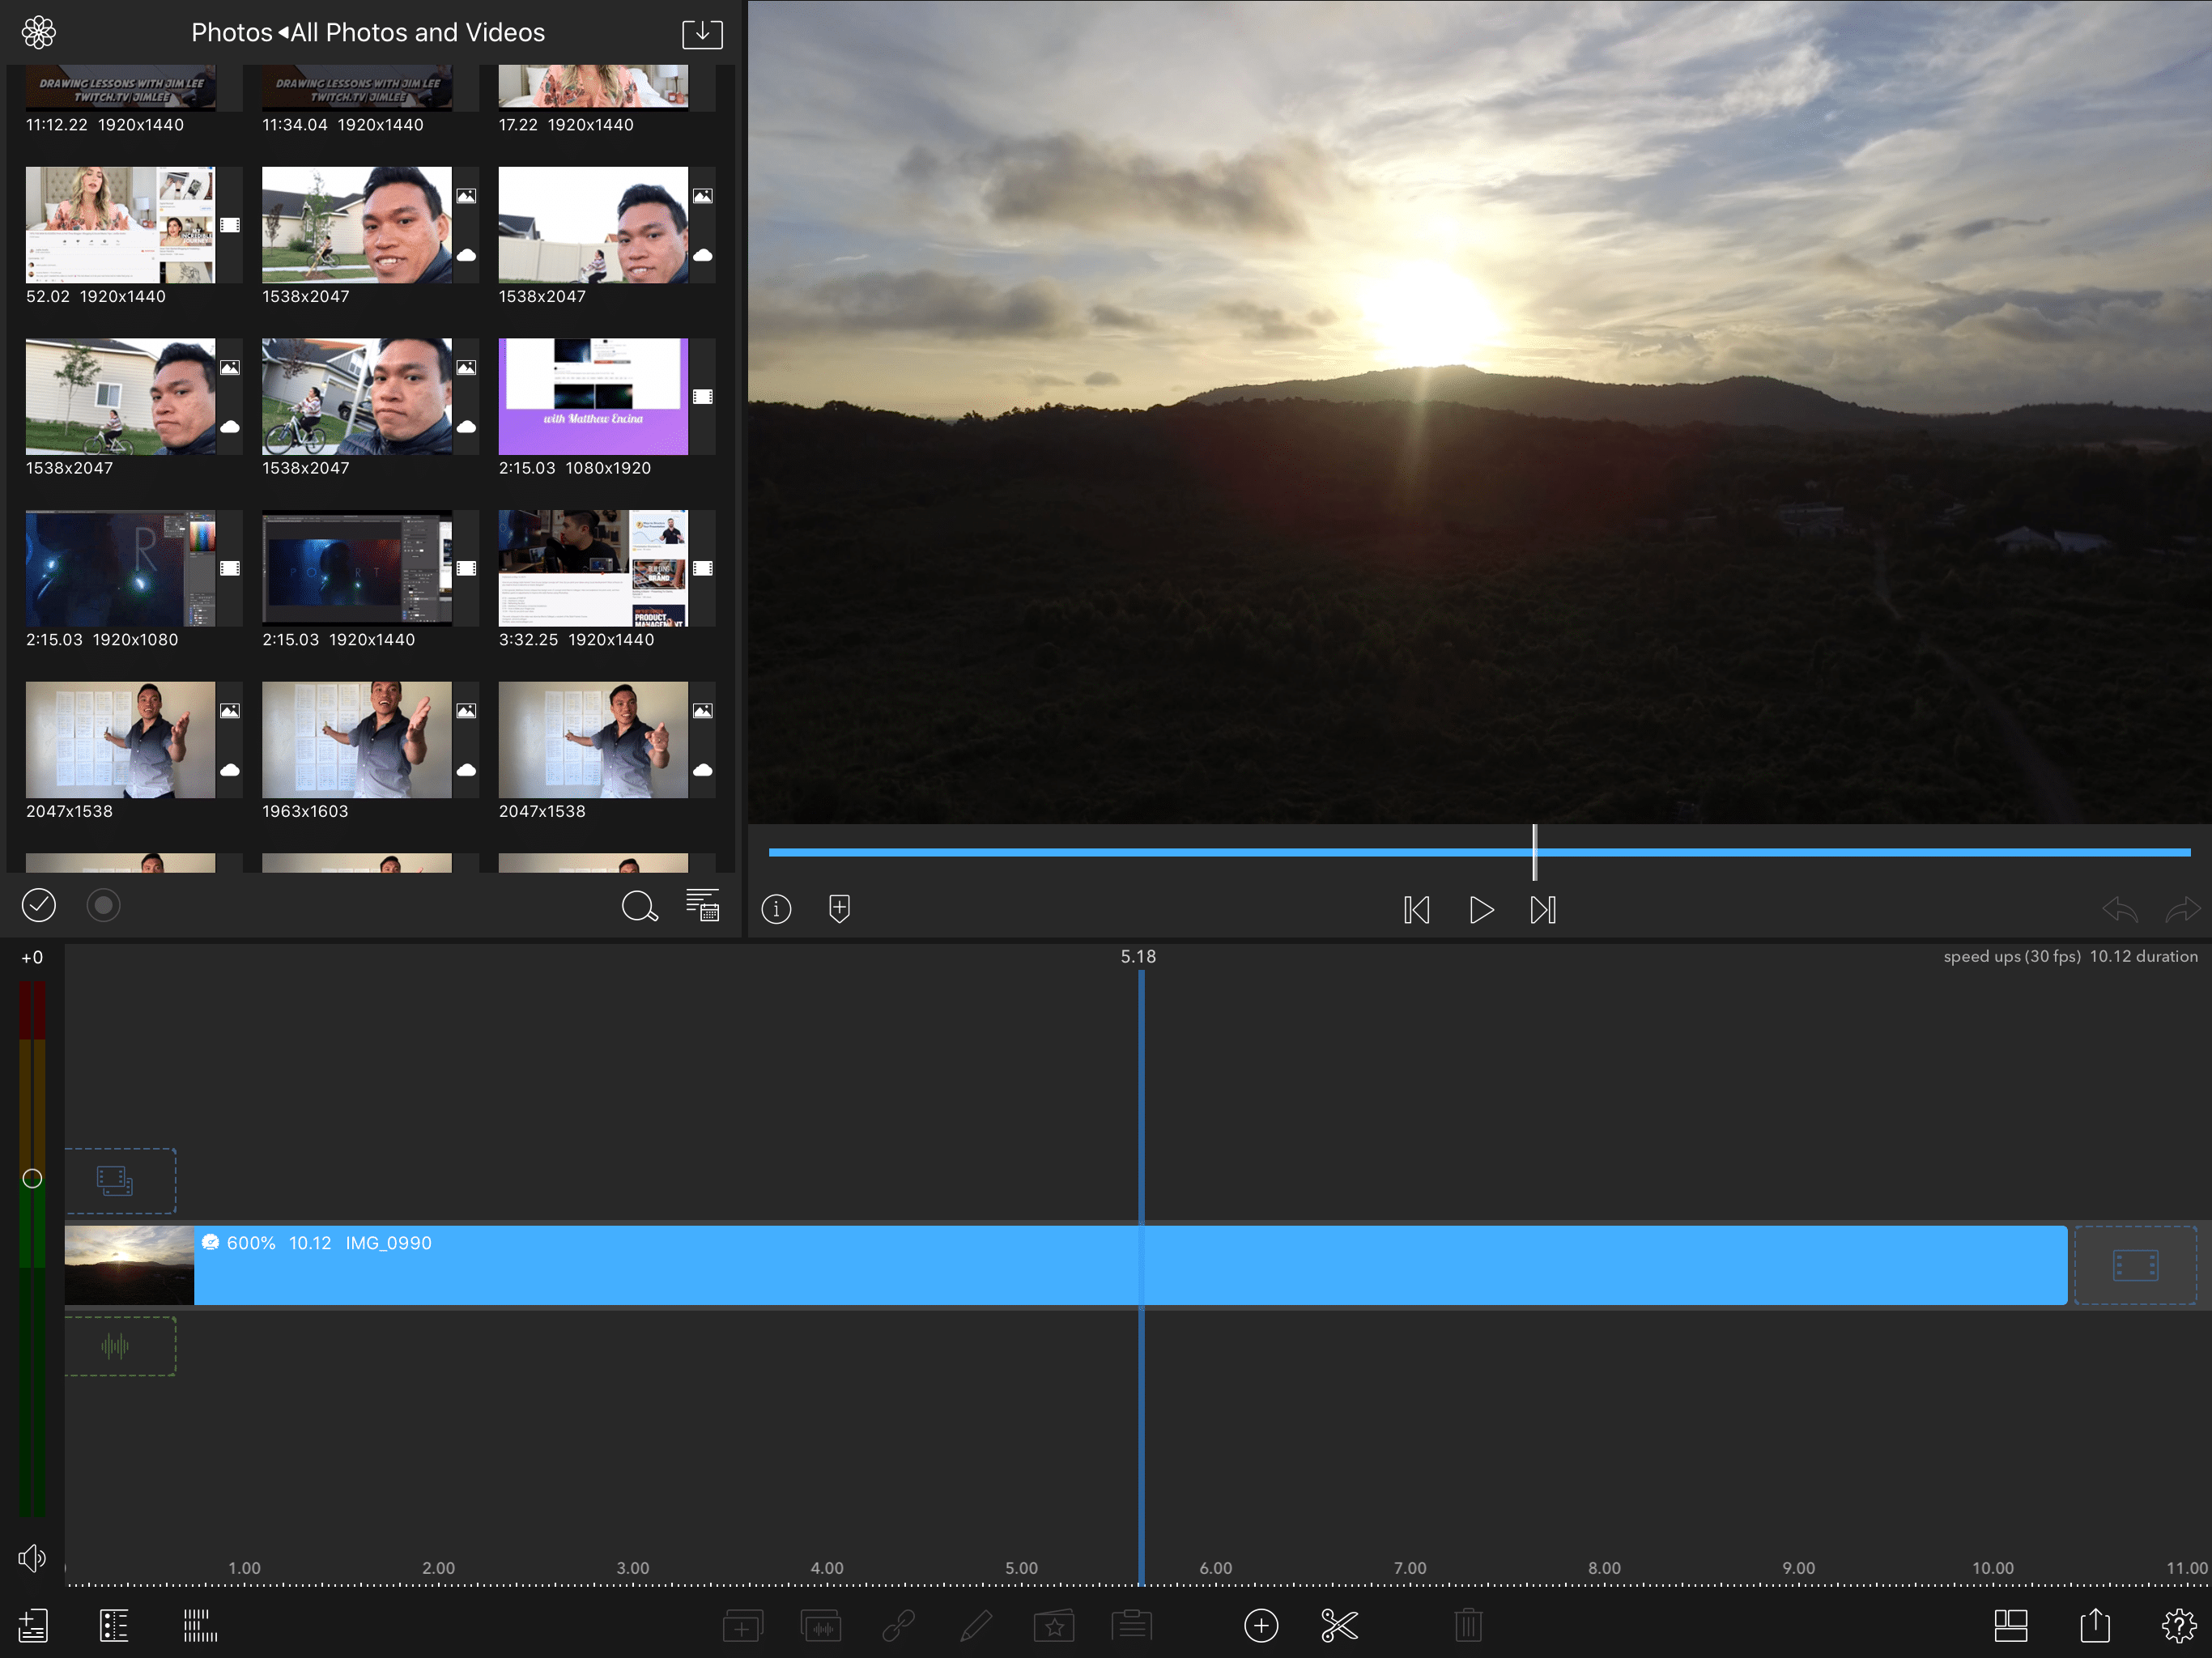Mute timeline audio with the speaker icon
The height and width of the screenshot is (1658, 2212).
(32, 1557)
